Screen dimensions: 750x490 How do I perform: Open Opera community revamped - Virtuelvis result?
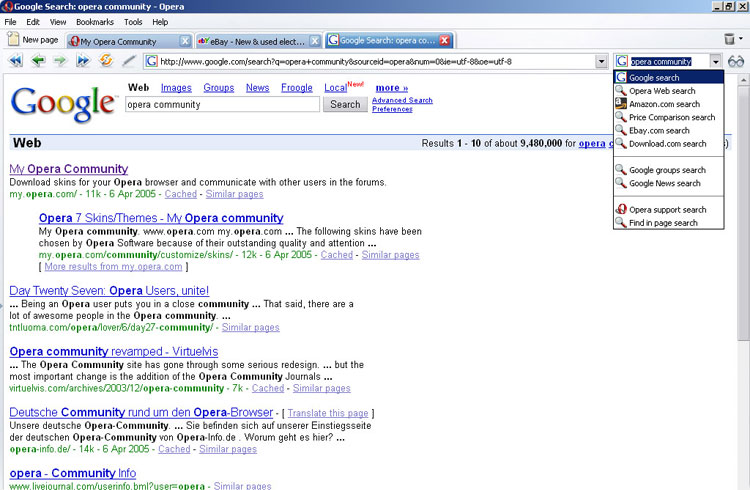114,352
